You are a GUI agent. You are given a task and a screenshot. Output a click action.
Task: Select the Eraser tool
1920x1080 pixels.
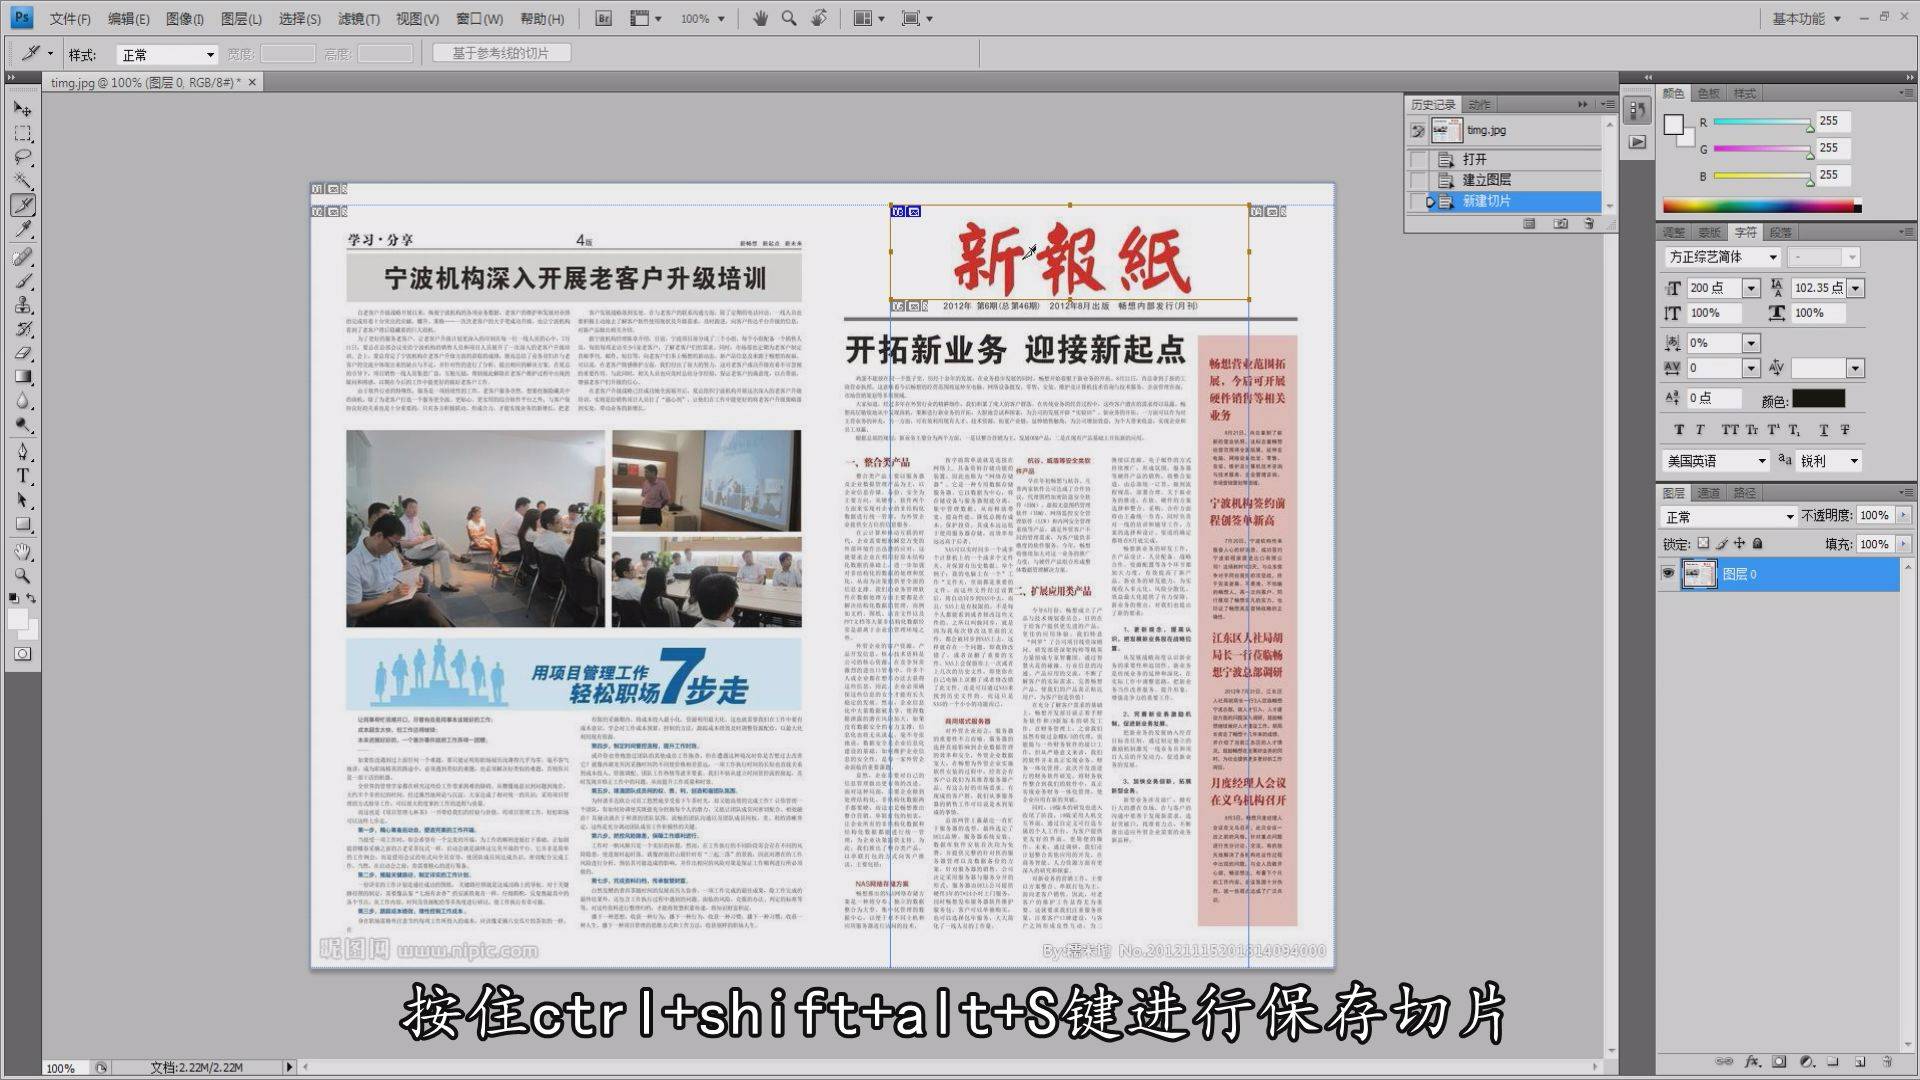click(22, 353)
